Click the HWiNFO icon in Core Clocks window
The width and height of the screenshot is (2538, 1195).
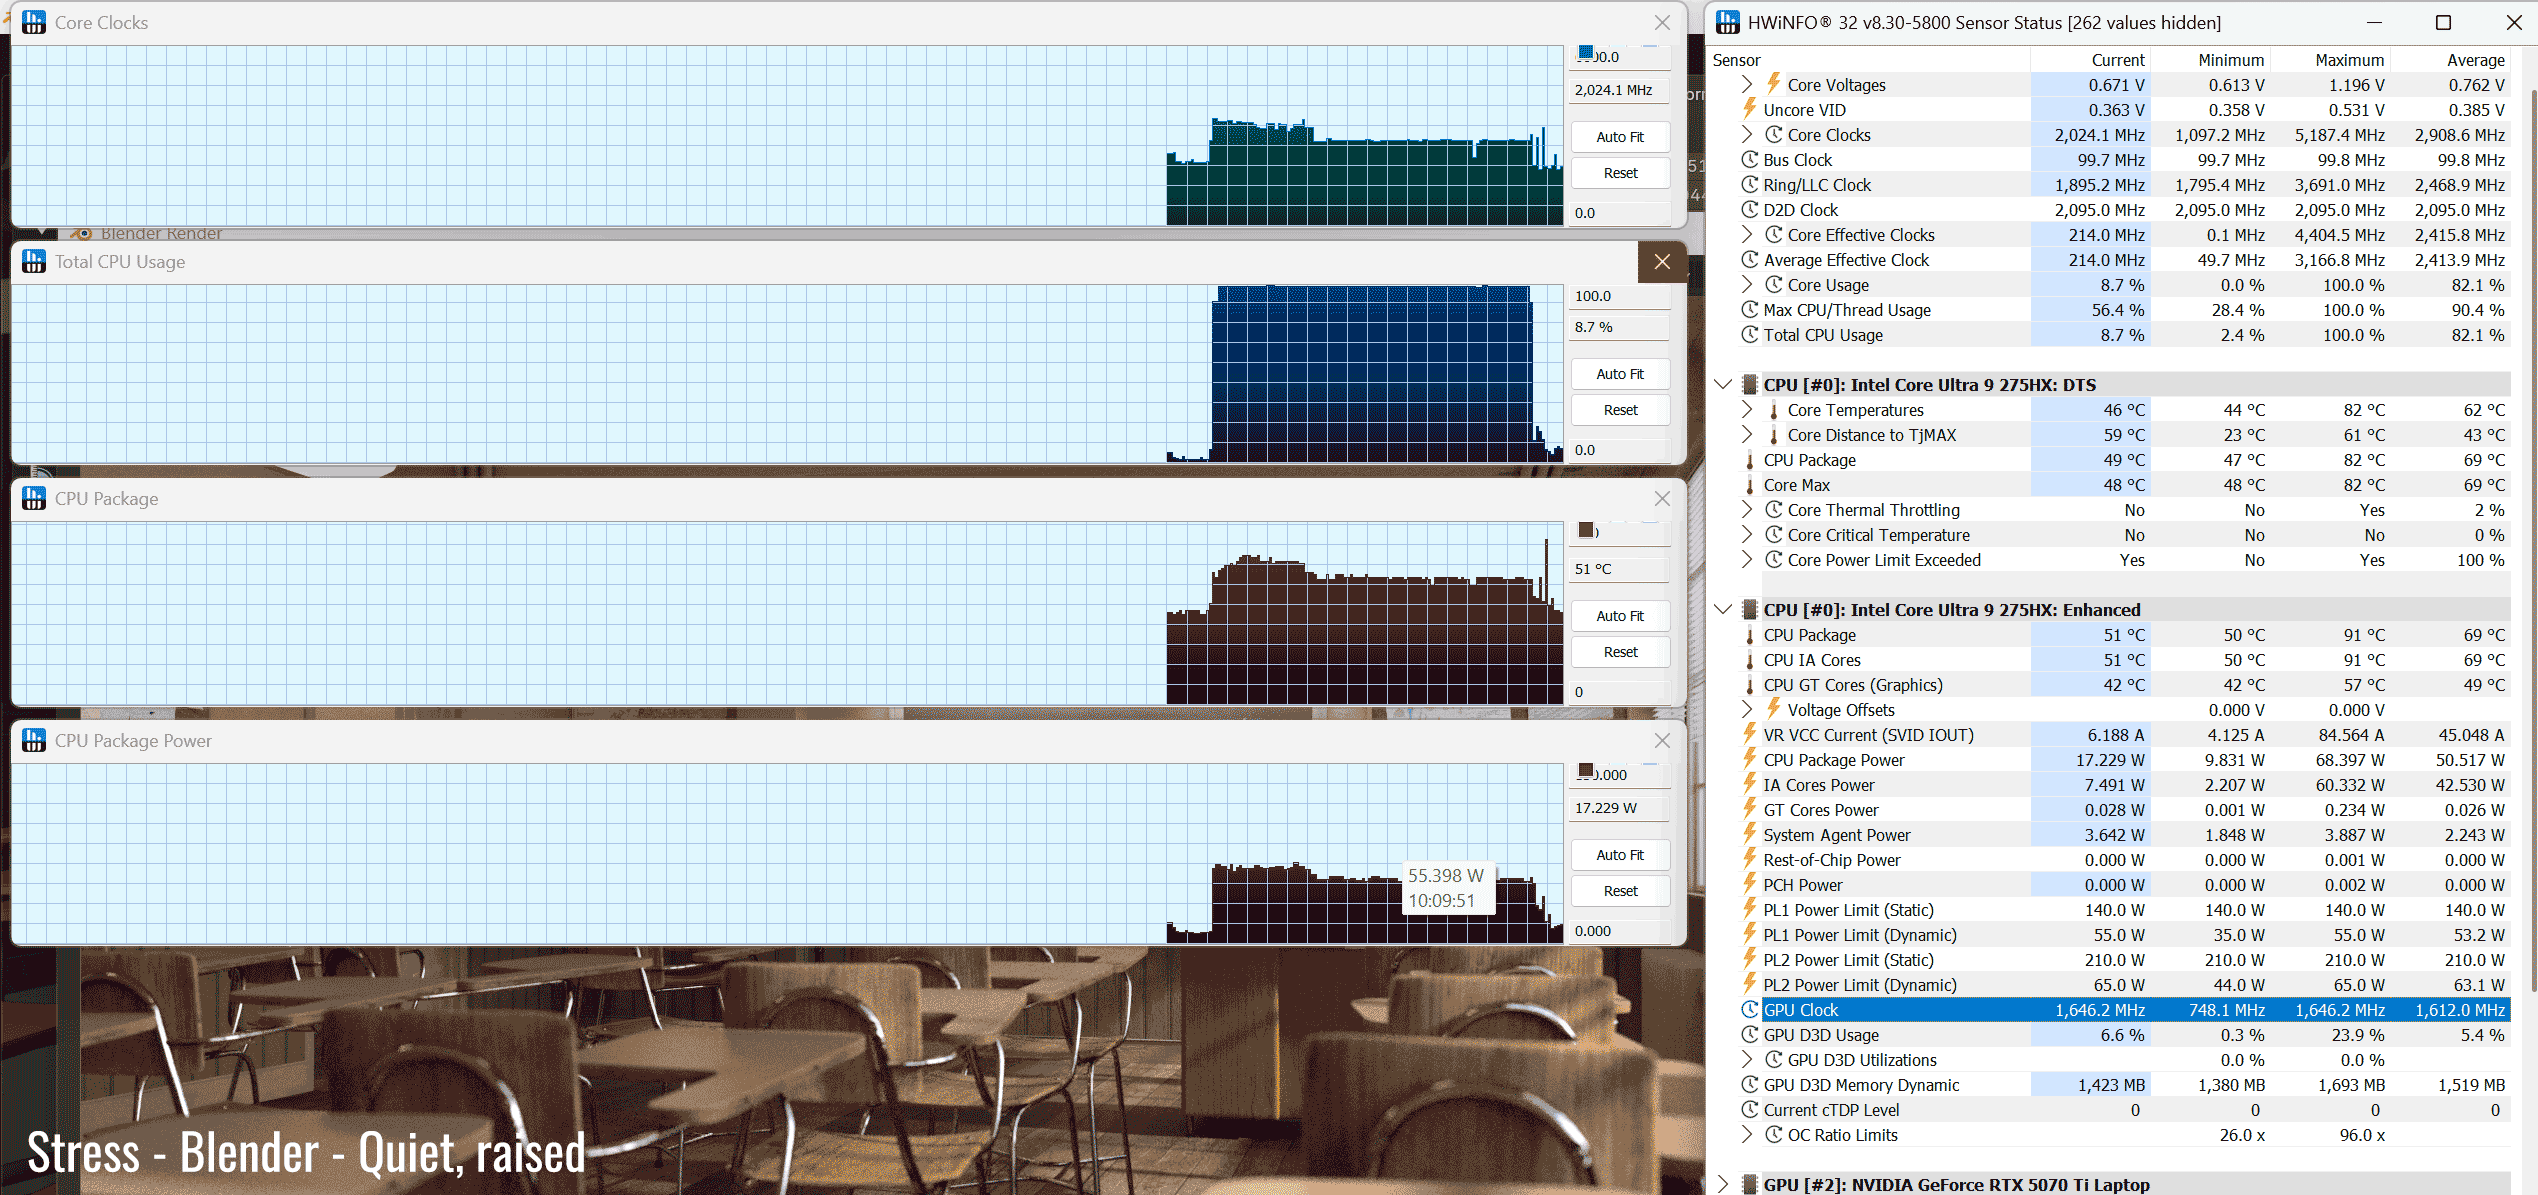coord(34,22)
